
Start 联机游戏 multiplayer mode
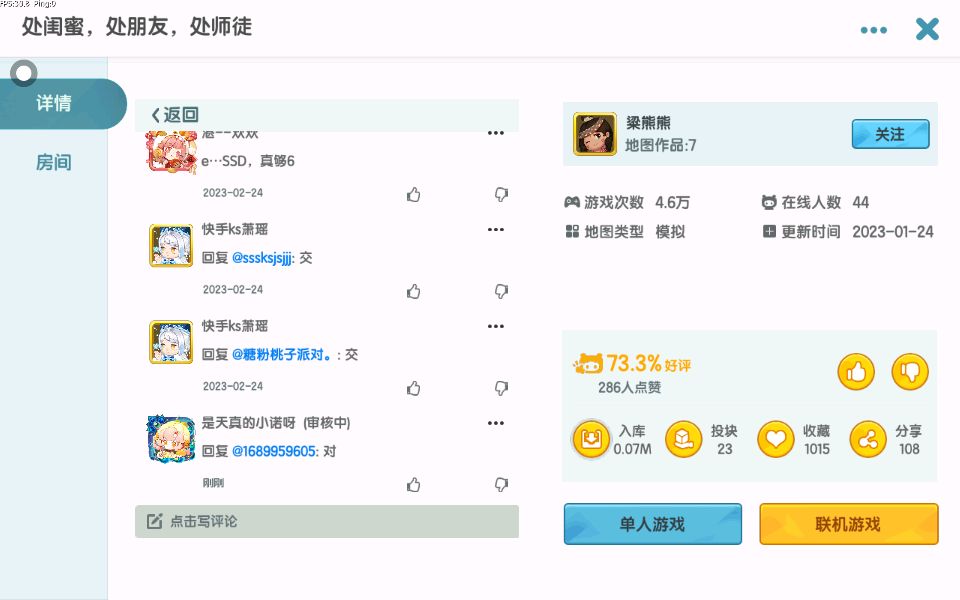(848, 524)
